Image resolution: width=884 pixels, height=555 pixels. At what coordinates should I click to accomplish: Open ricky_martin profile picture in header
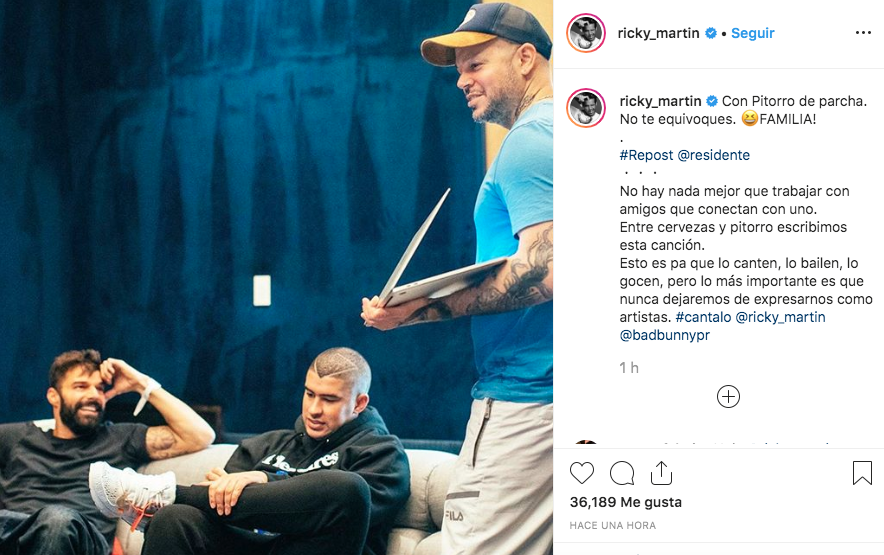pos(586,33)
